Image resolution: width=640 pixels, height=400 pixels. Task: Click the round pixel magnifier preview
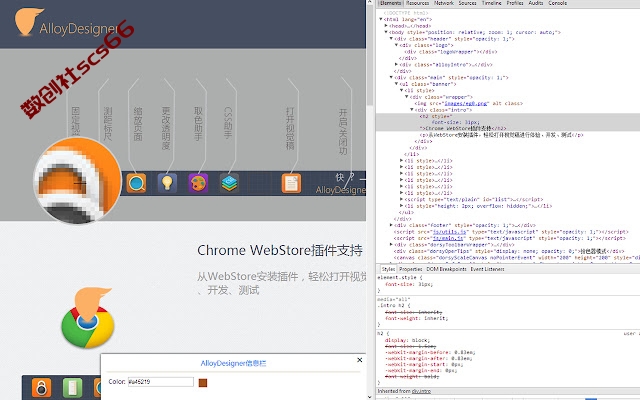(x=77, y=181)
